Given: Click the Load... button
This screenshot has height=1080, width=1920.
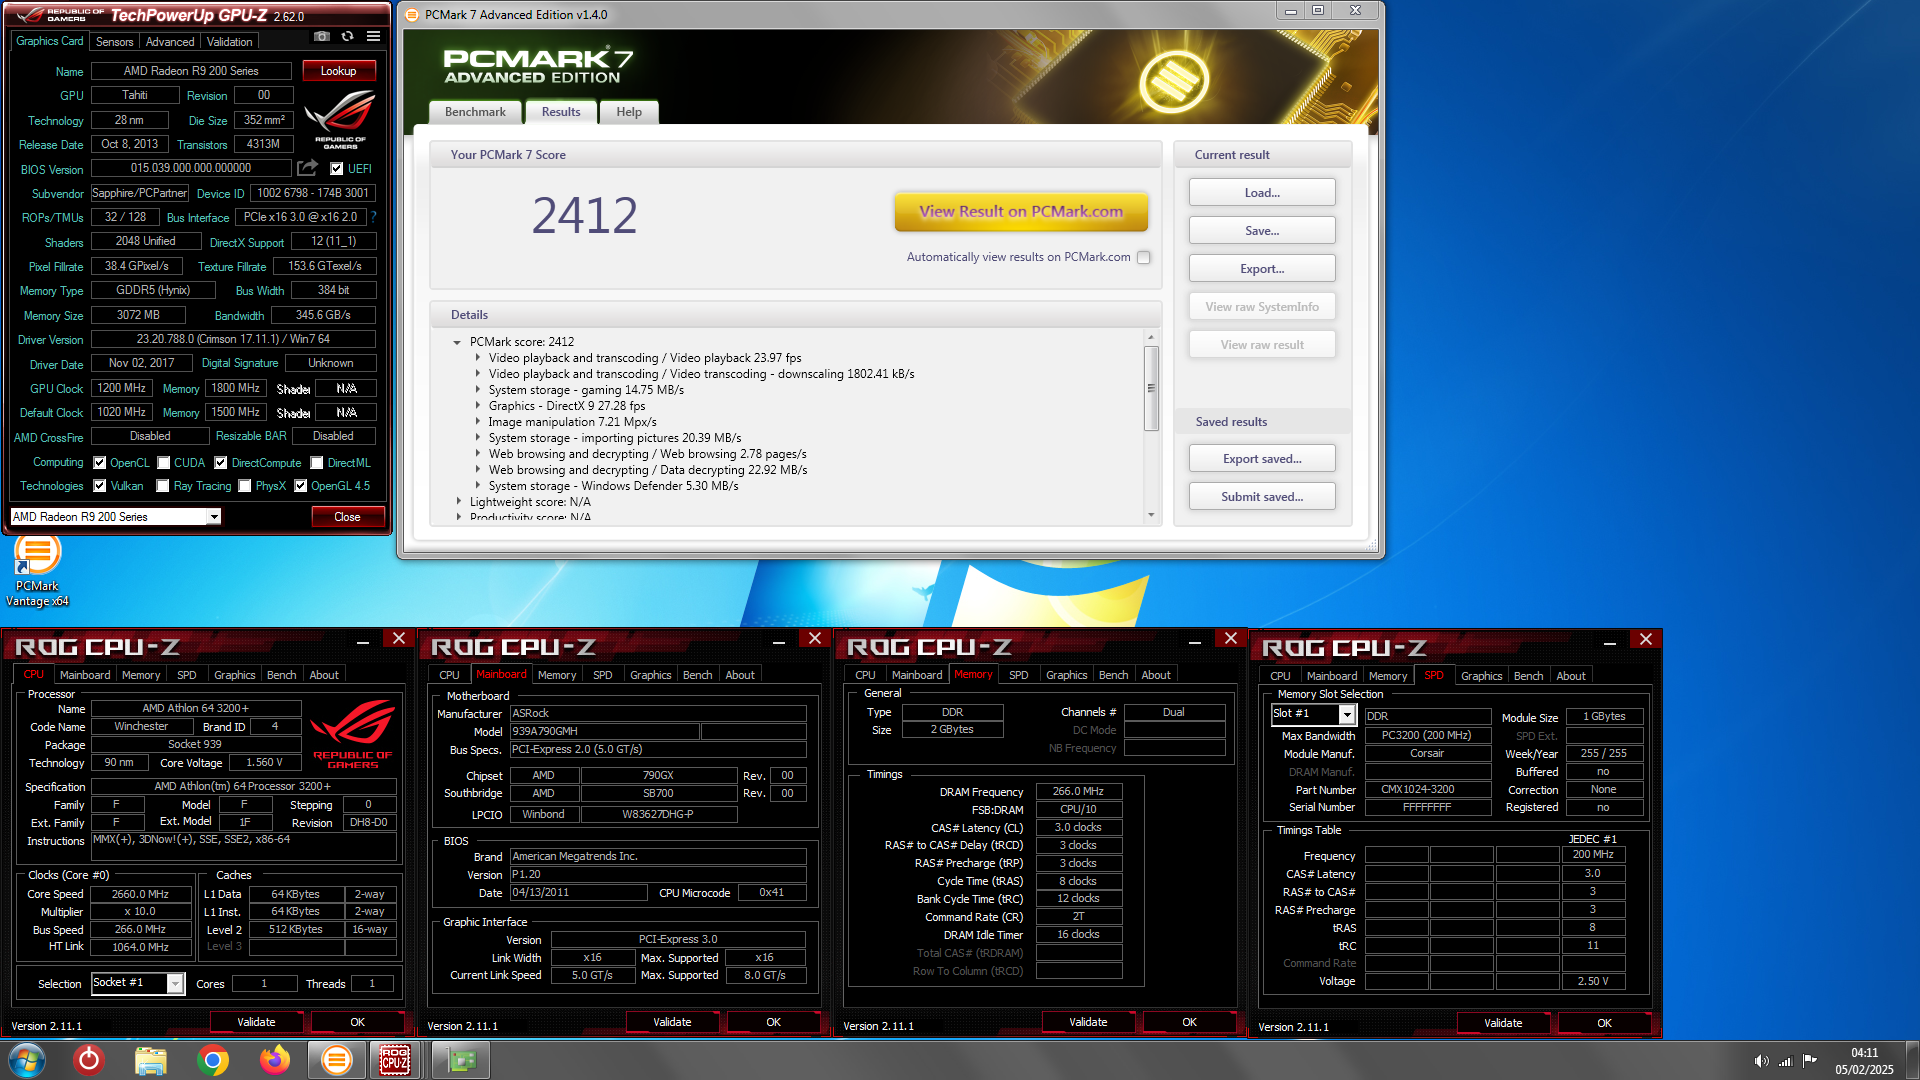Looking at the screenshot, I should click(1262, 193).
